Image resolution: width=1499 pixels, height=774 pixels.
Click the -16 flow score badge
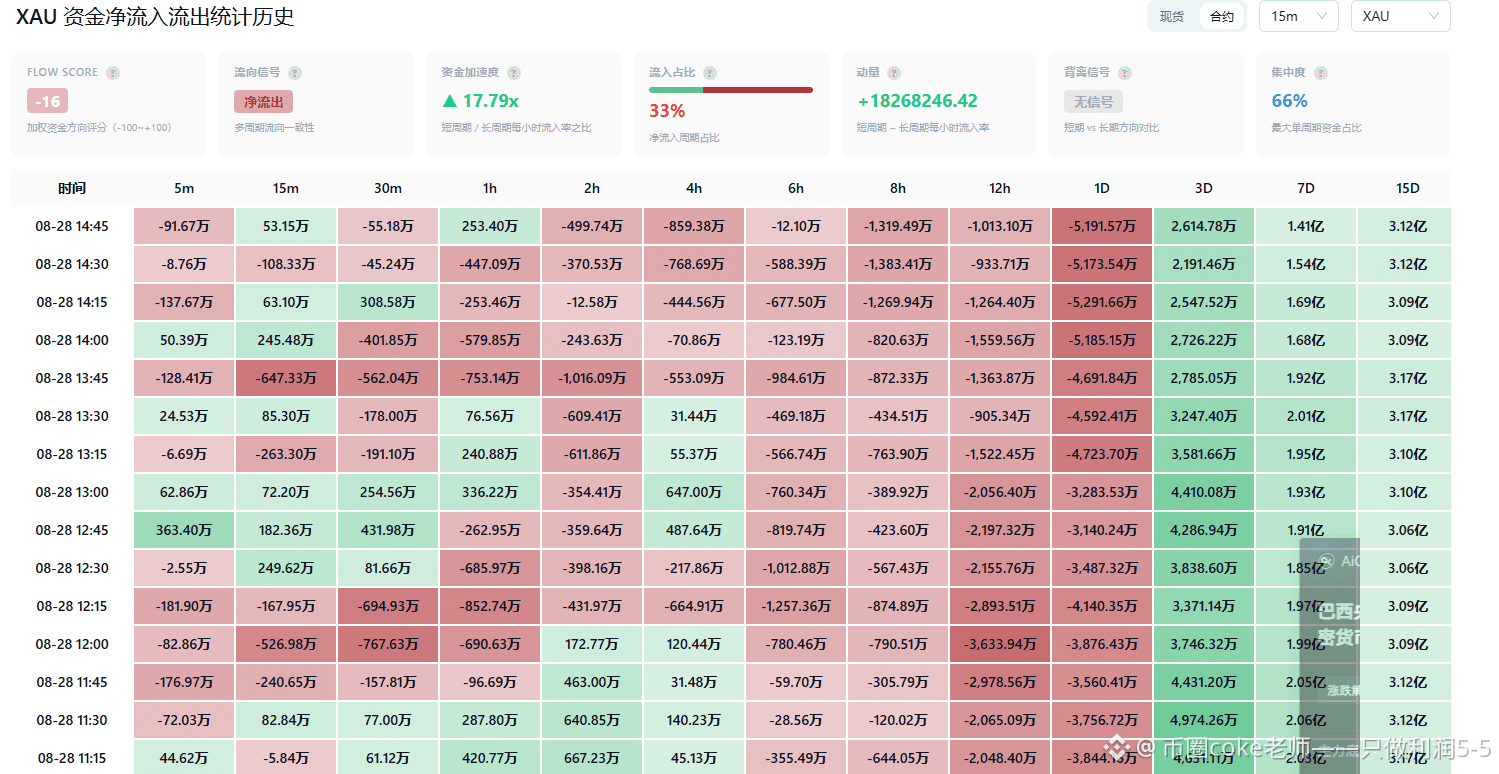click(47, 101)
